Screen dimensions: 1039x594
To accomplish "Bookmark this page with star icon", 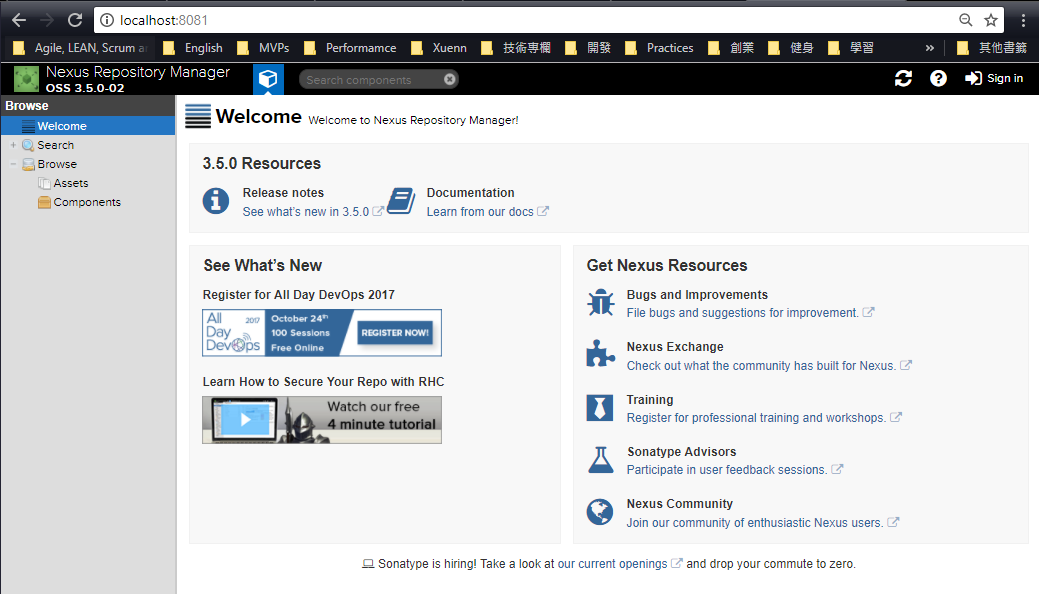I will click(991, 20).
